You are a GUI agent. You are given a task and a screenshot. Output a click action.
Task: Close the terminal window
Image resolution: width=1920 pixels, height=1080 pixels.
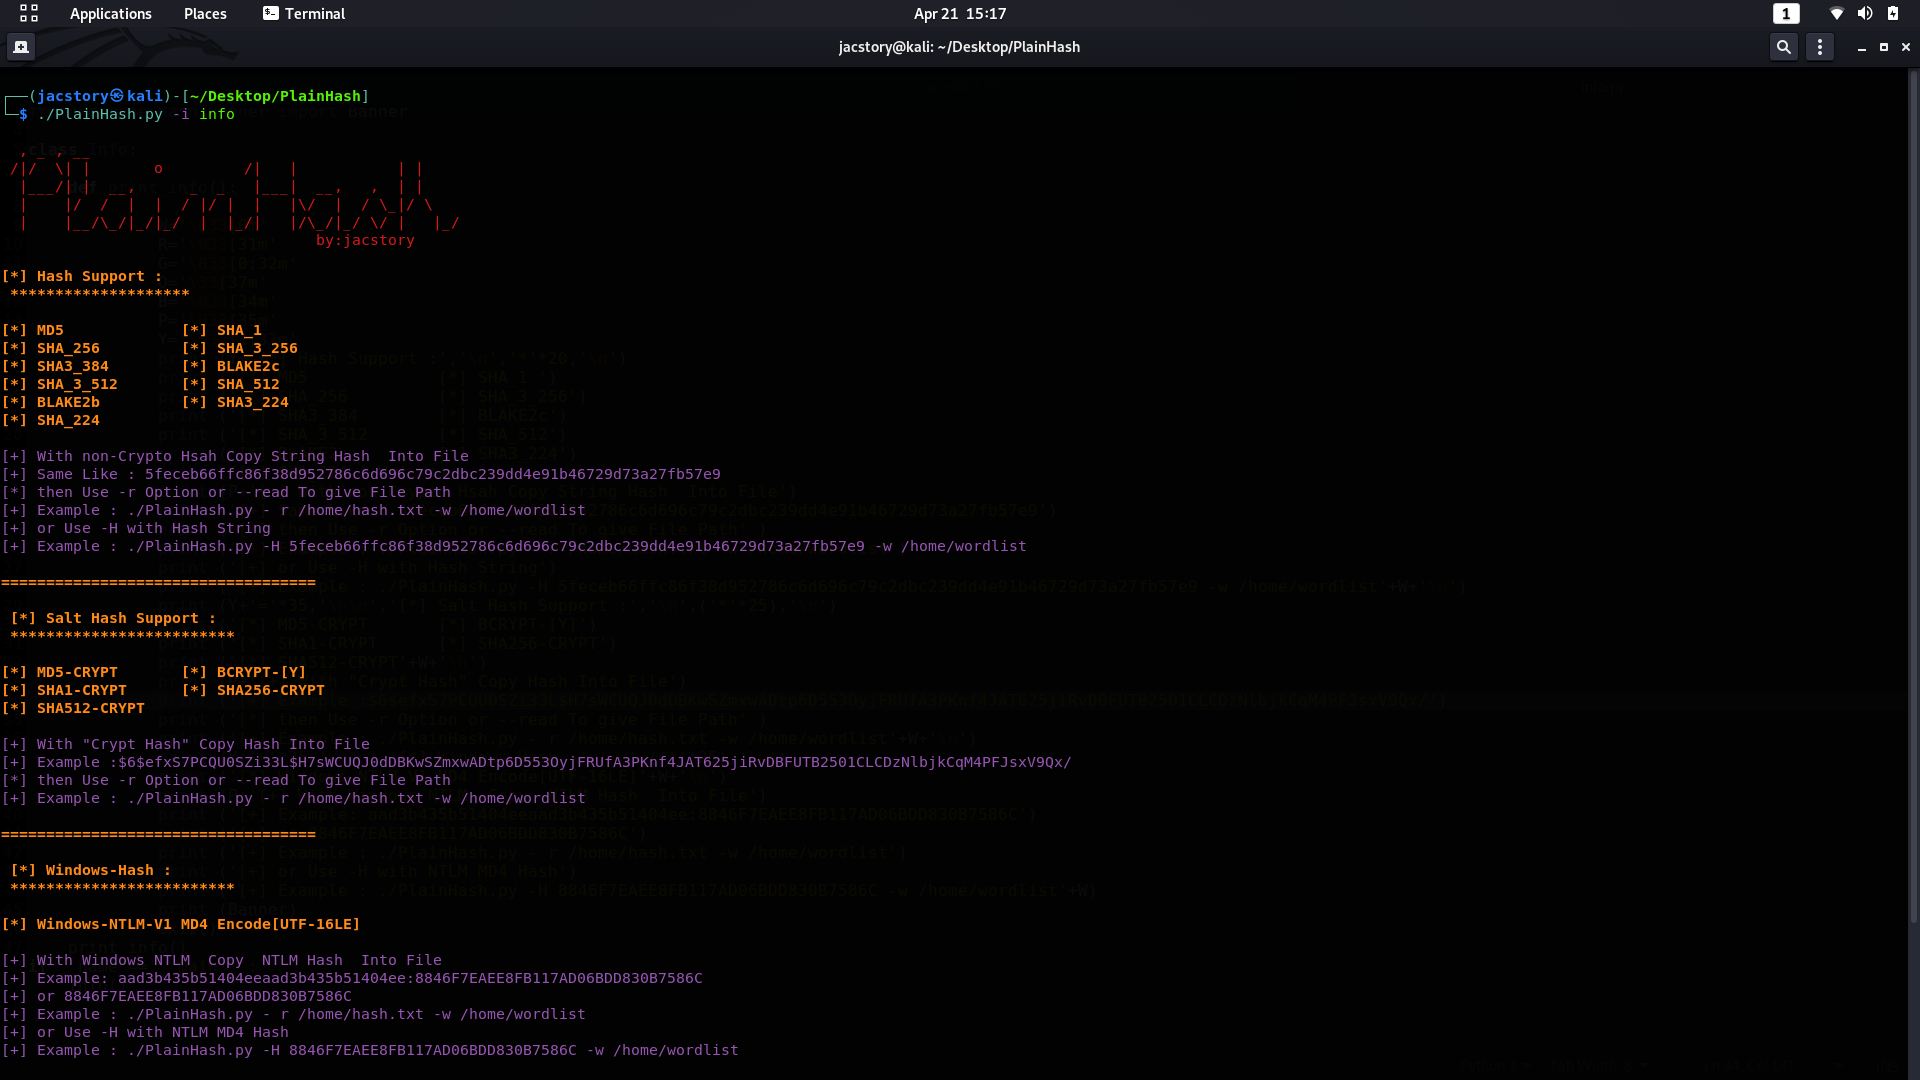coord(1906,47)
